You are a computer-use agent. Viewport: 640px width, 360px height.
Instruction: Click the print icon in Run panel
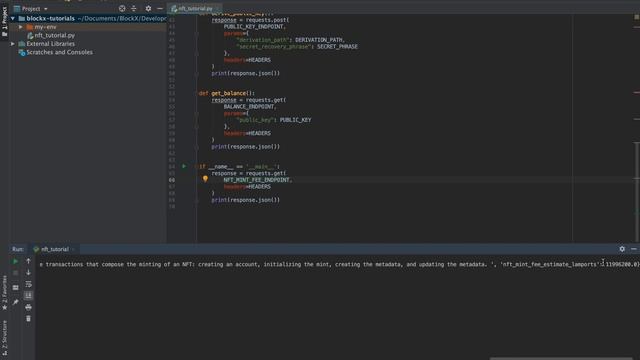[28, 307]
